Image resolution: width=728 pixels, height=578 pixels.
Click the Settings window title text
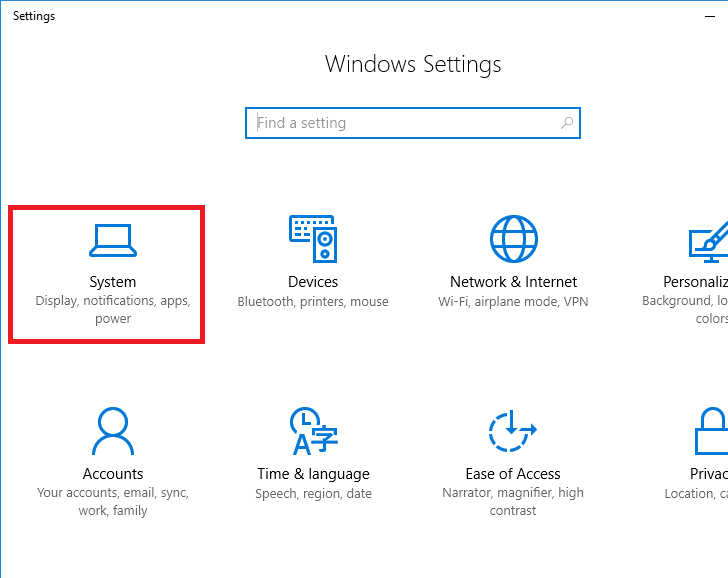(34, 16)
